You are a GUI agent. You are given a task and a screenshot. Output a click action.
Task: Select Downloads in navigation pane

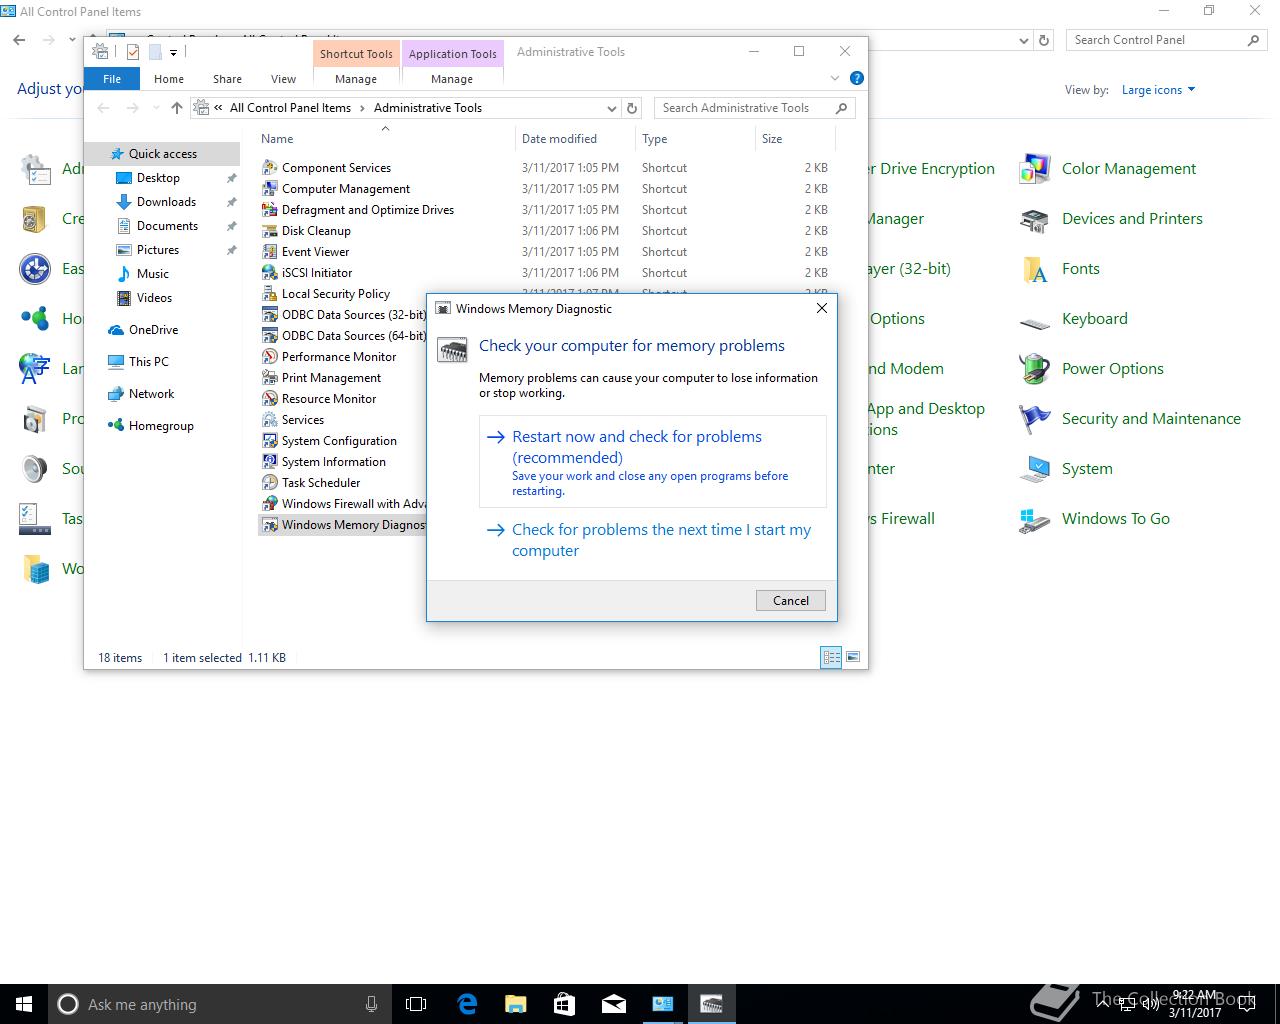166,202
